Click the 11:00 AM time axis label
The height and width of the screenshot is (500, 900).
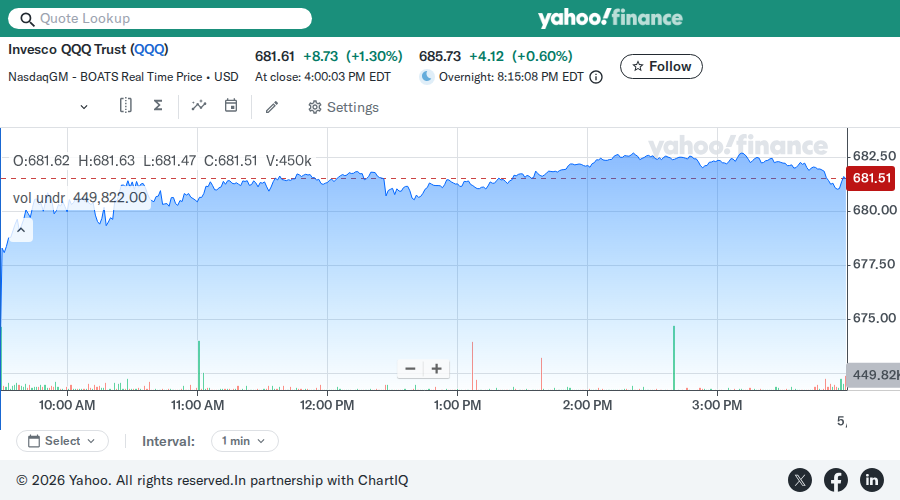pos(197,405)
